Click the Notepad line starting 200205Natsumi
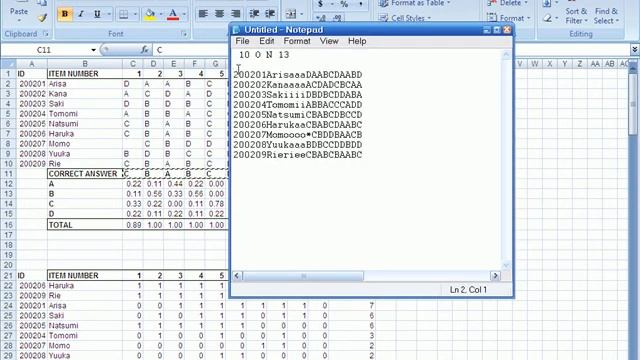 click(298, 115)
